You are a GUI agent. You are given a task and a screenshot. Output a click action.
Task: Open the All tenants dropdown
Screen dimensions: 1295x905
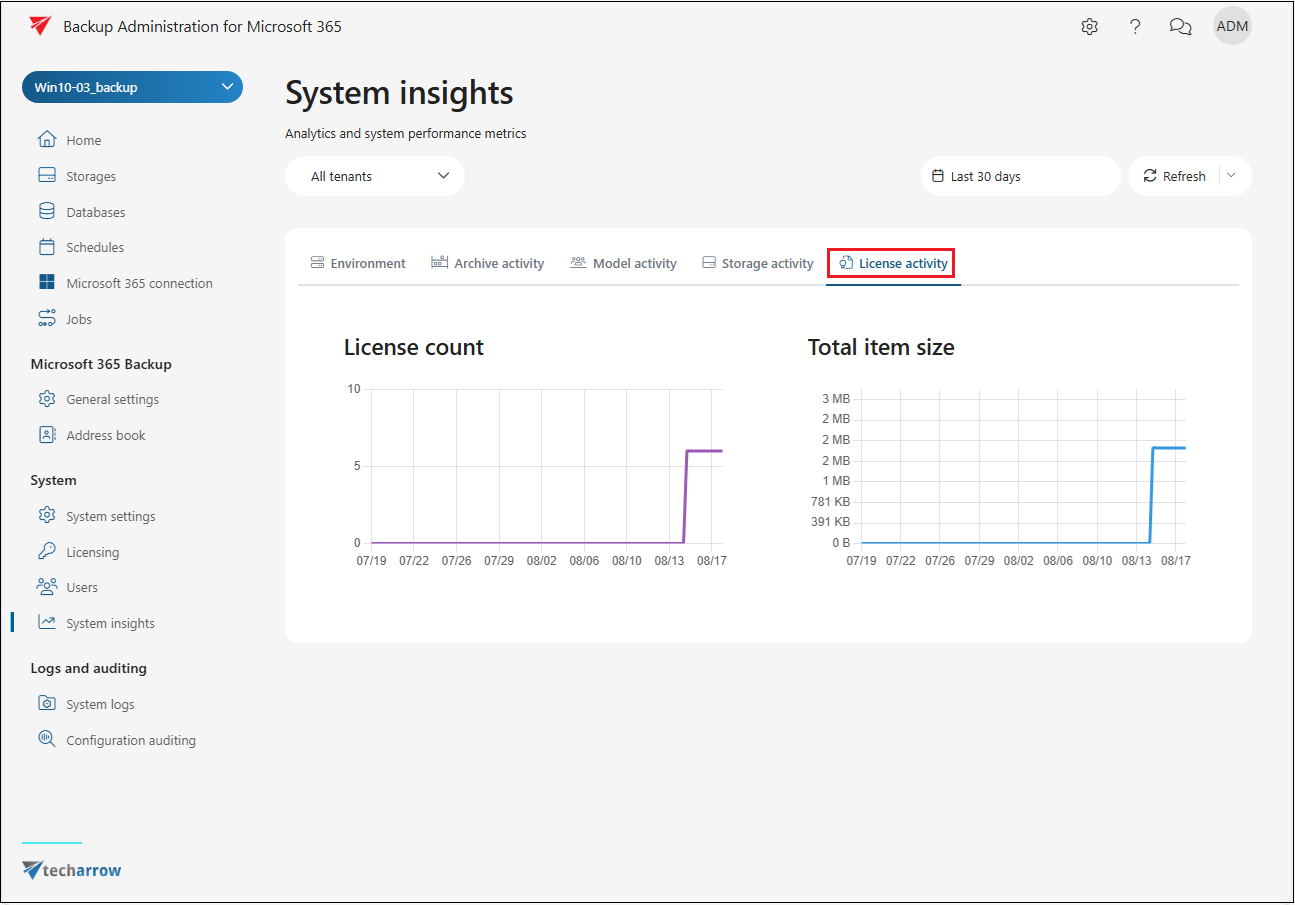pos(375,176)
